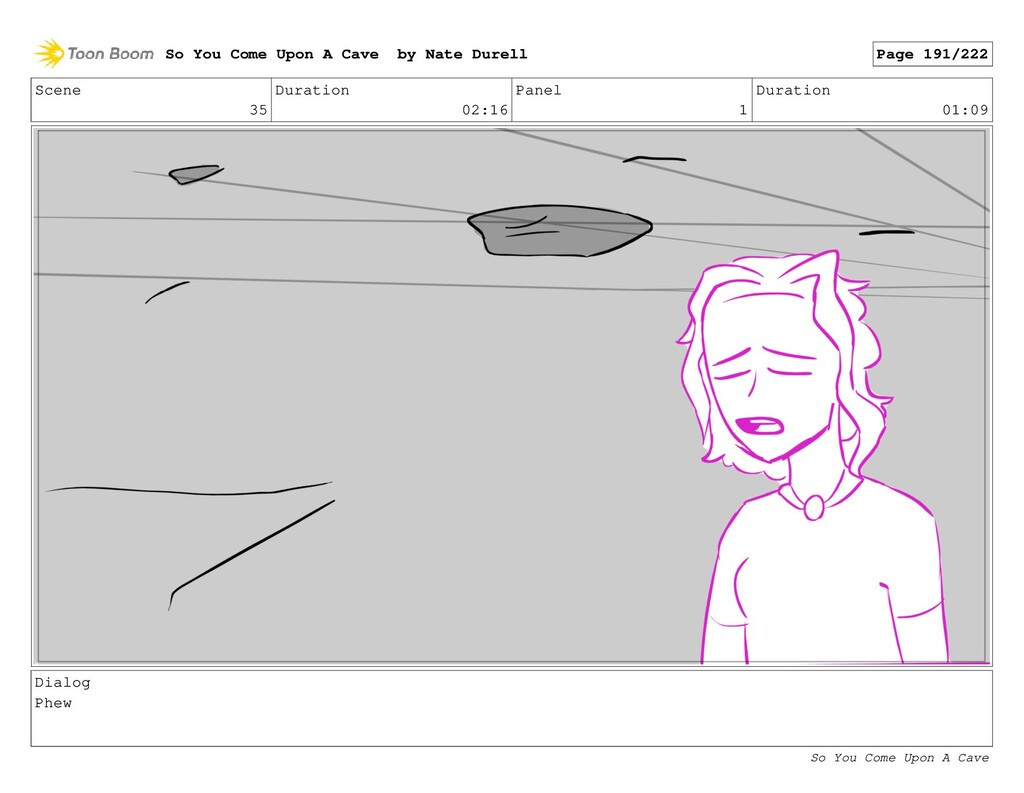This screenshot has height=793, width=1024.
Task: Click the panel number '1'
Action: 743,110
